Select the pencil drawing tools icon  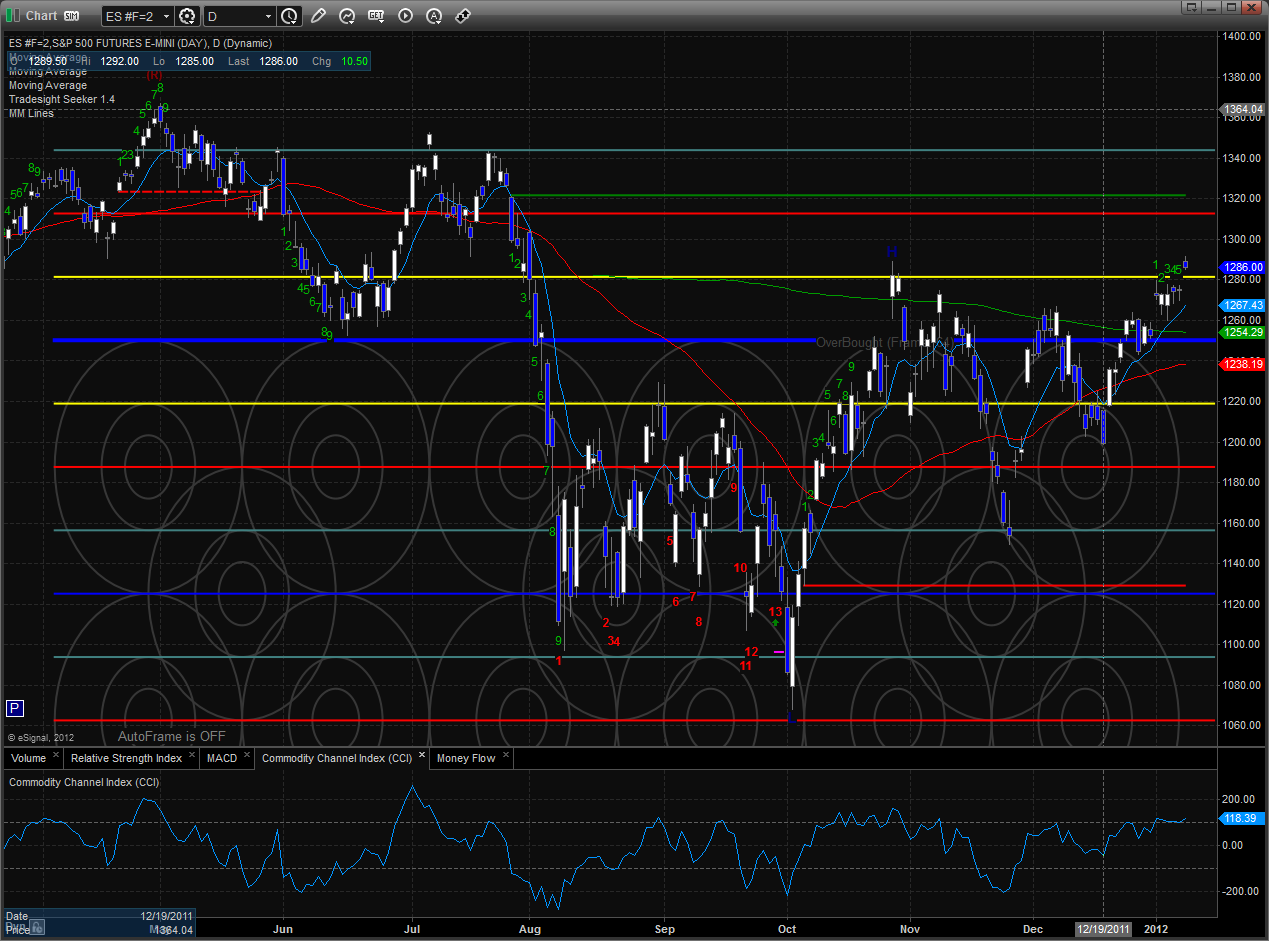318,16
